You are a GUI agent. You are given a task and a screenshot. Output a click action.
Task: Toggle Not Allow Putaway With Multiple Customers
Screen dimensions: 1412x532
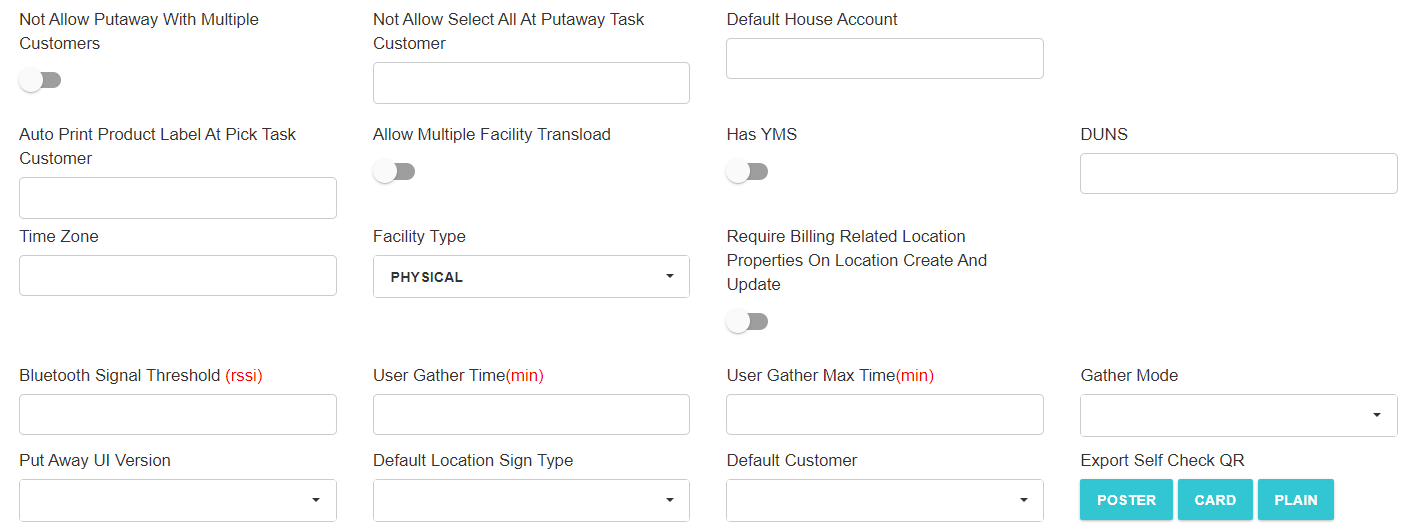(x=40, y=81)
